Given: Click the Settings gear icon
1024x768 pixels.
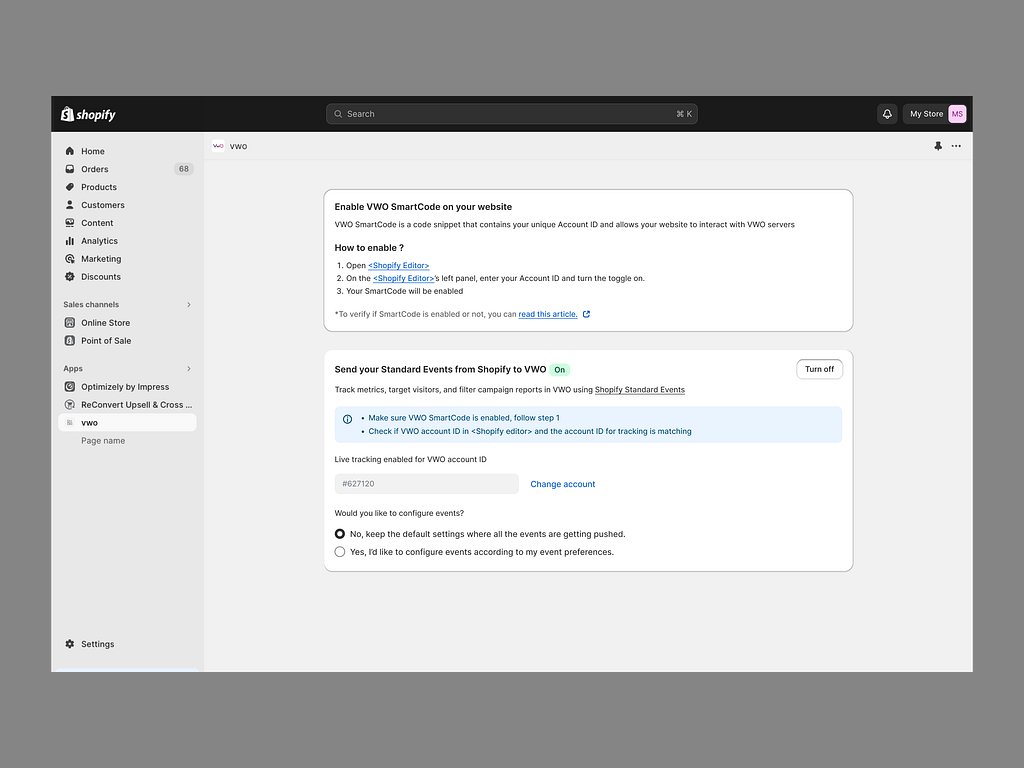Looking at the screenshot, I should [70, 644].
